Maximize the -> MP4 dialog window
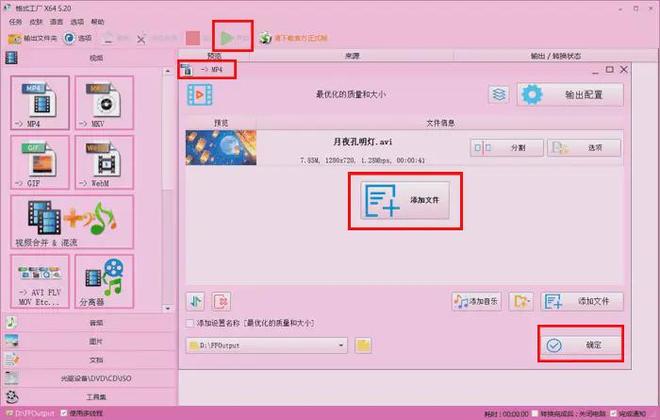The image size is (660, 420). coord(609,69)
